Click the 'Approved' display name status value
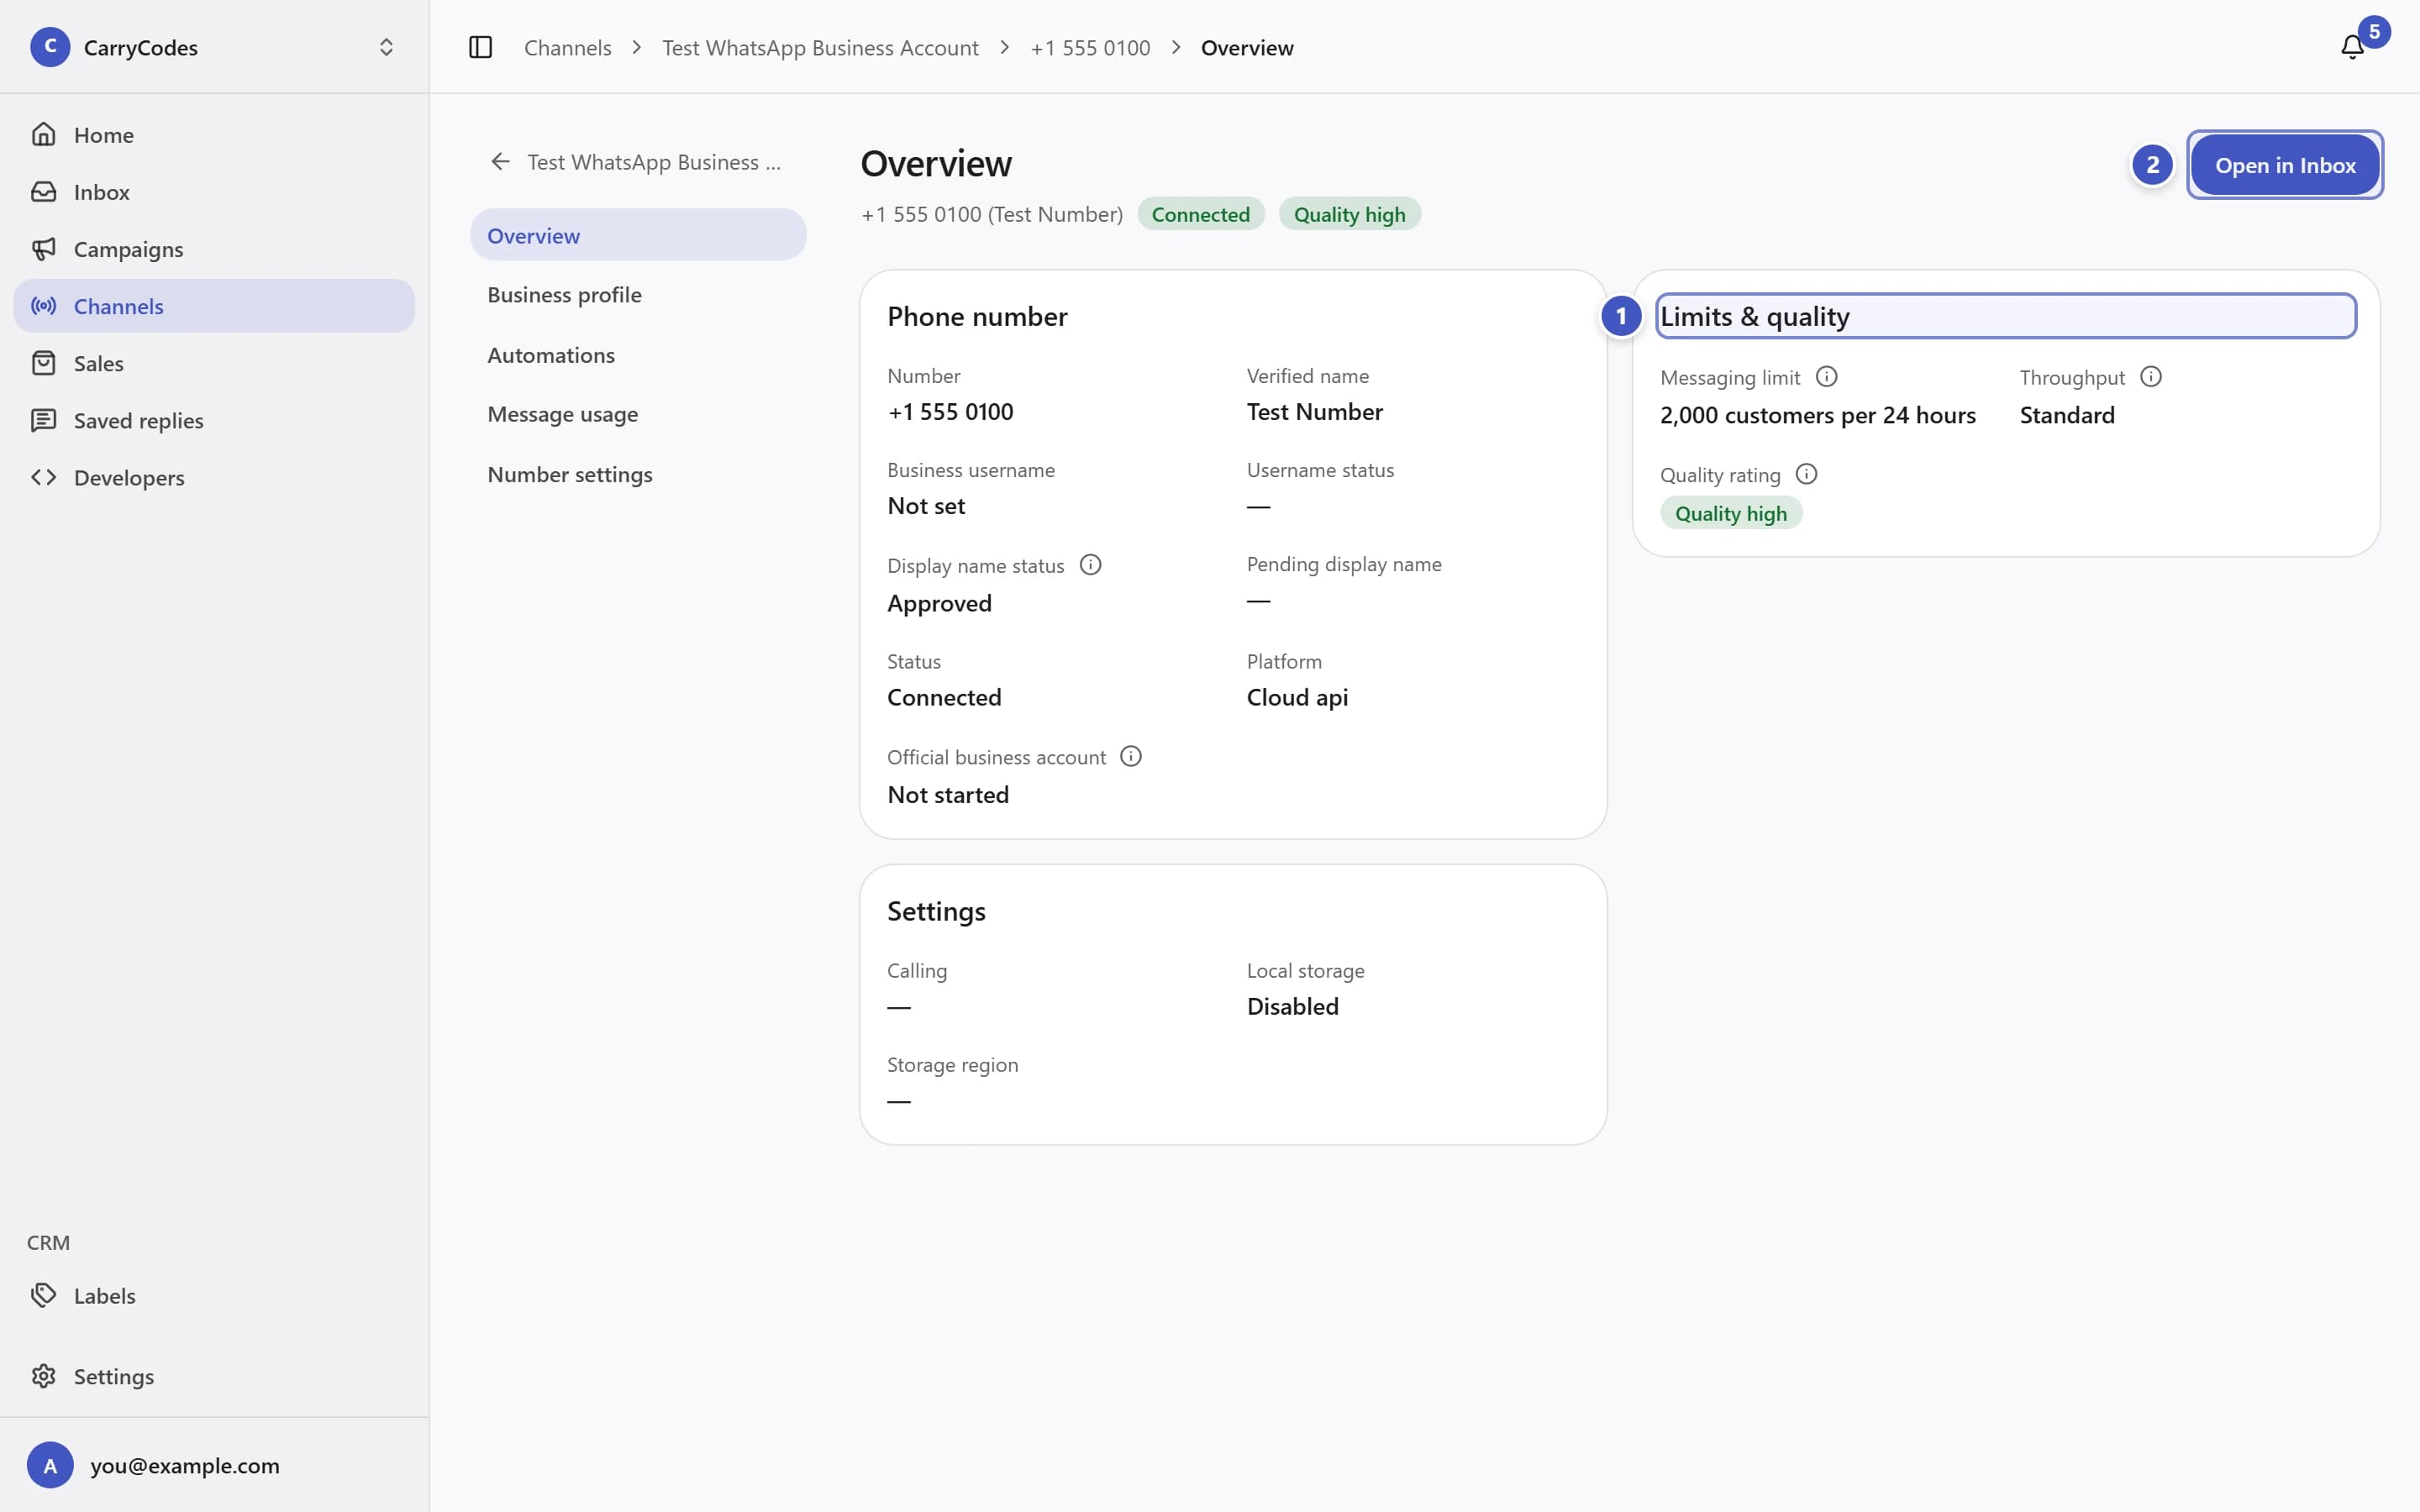 point(939,603)
